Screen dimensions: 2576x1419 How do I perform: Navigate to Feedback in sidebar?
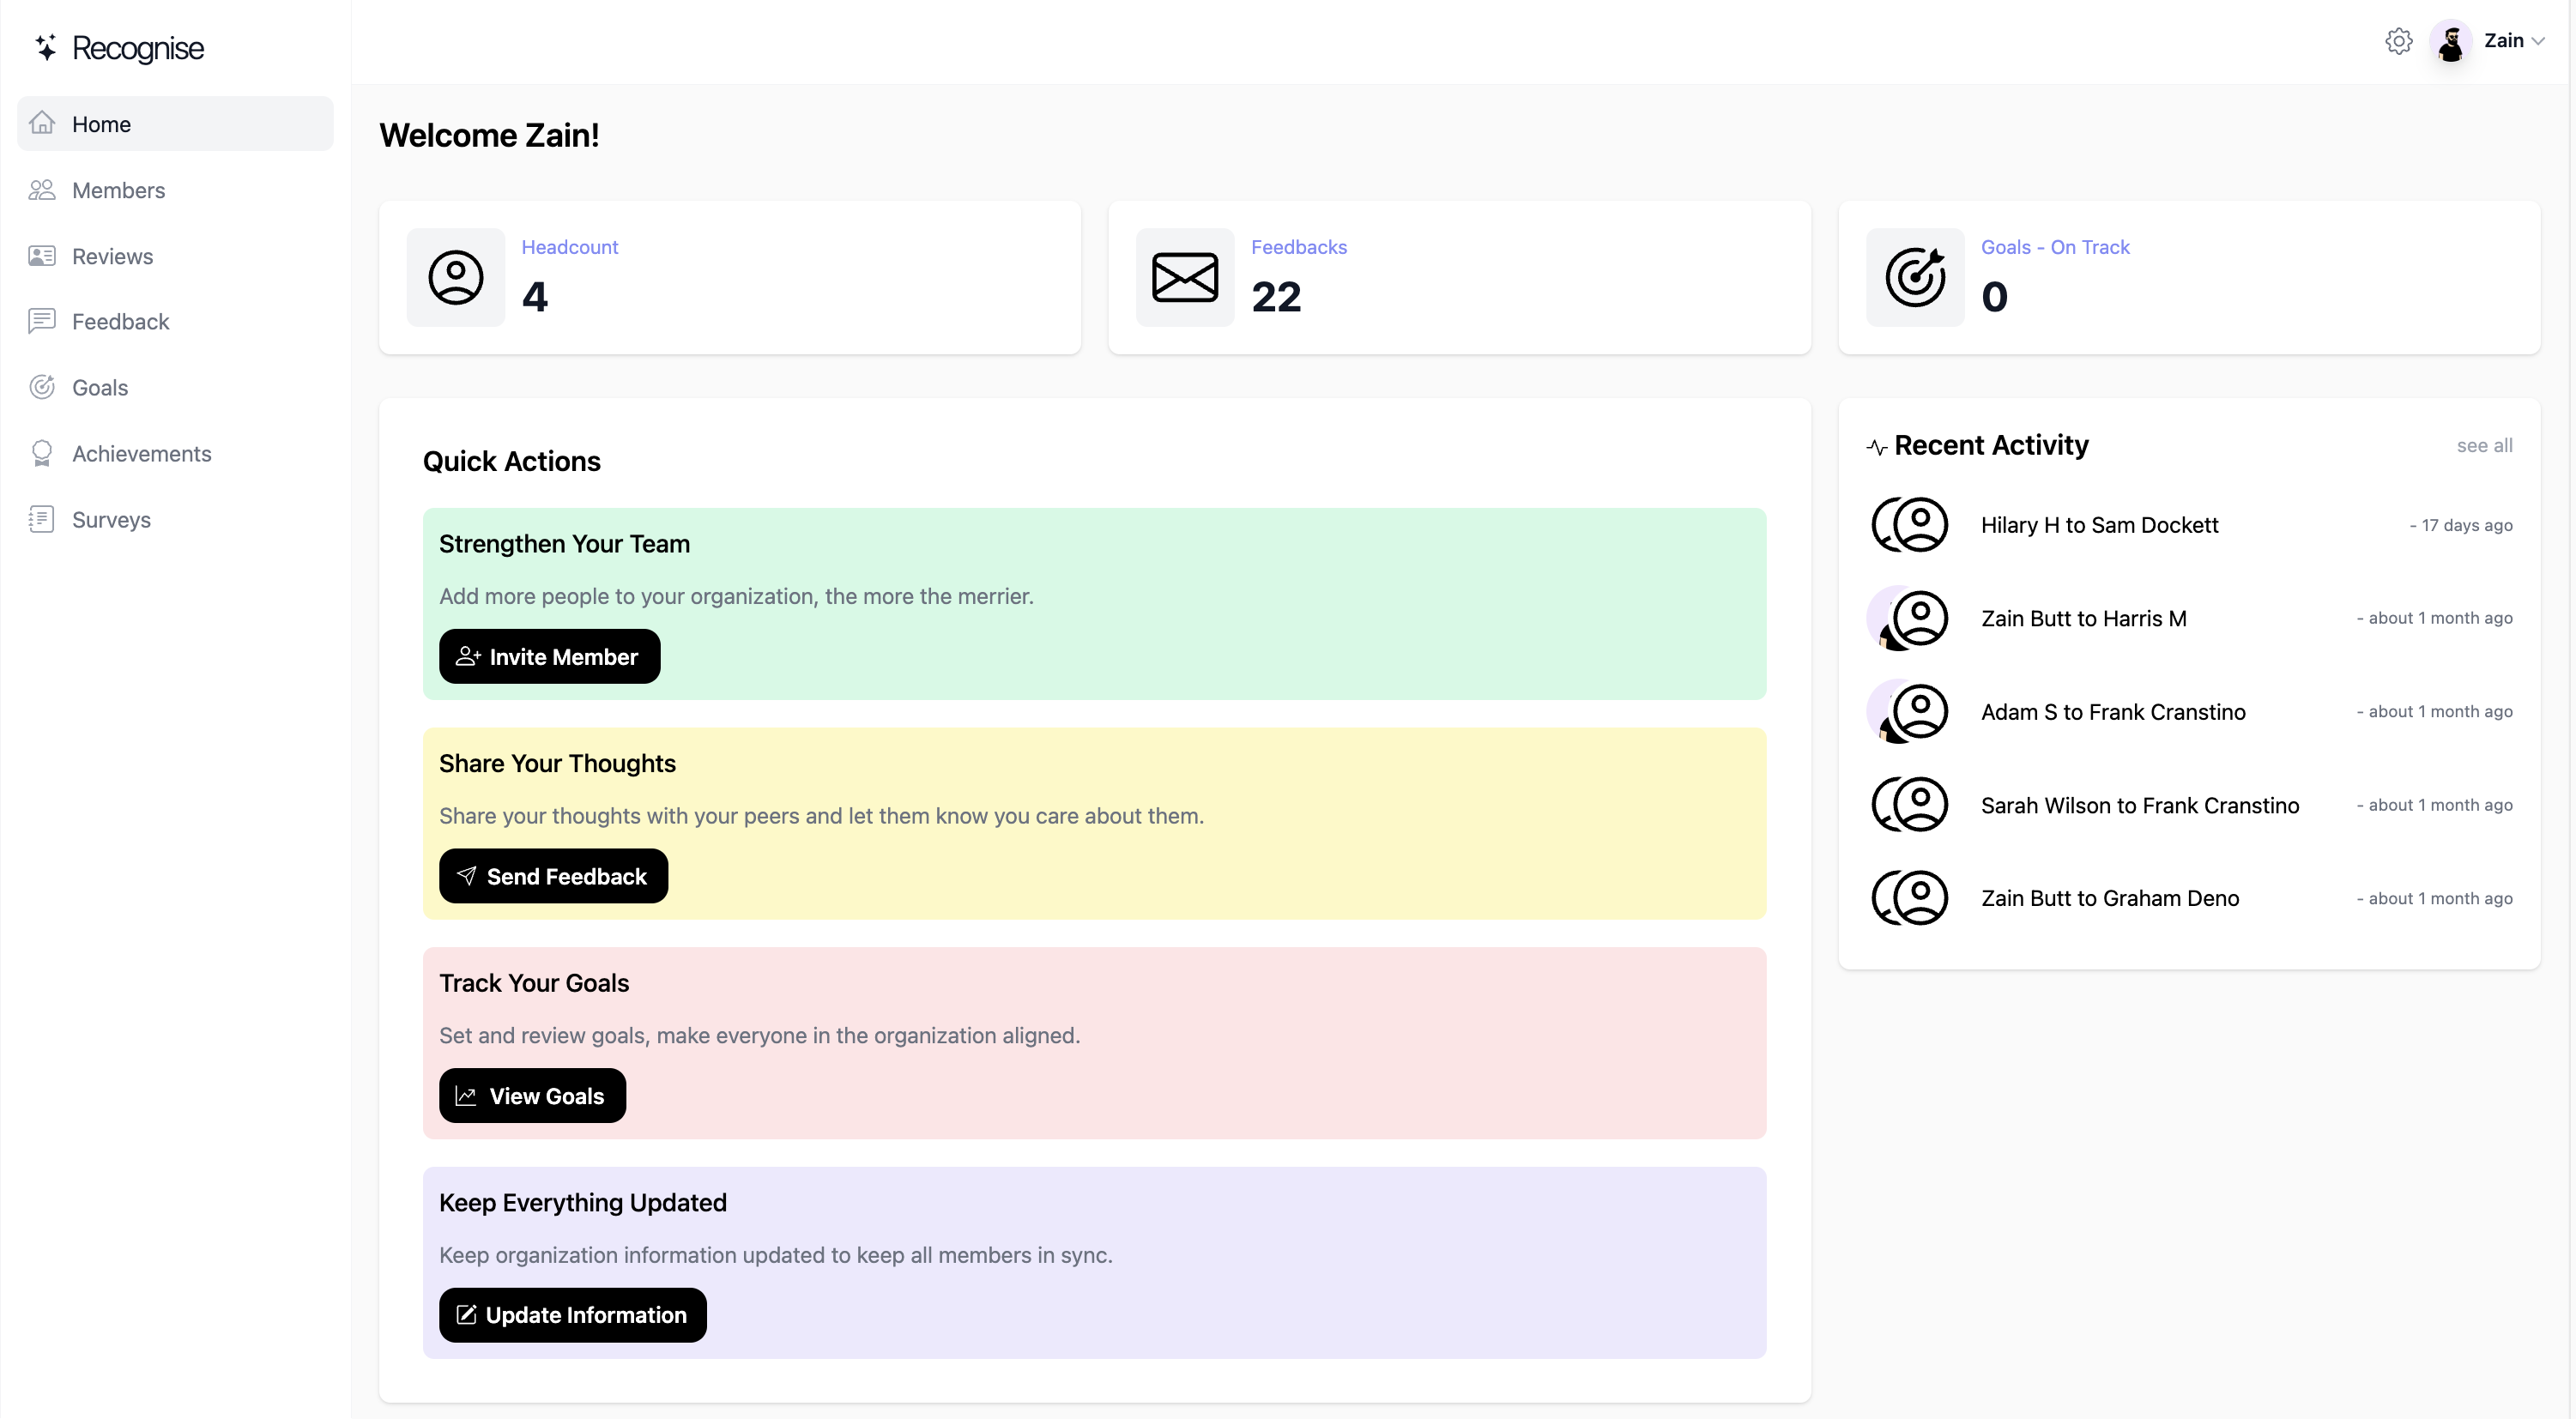175,321
